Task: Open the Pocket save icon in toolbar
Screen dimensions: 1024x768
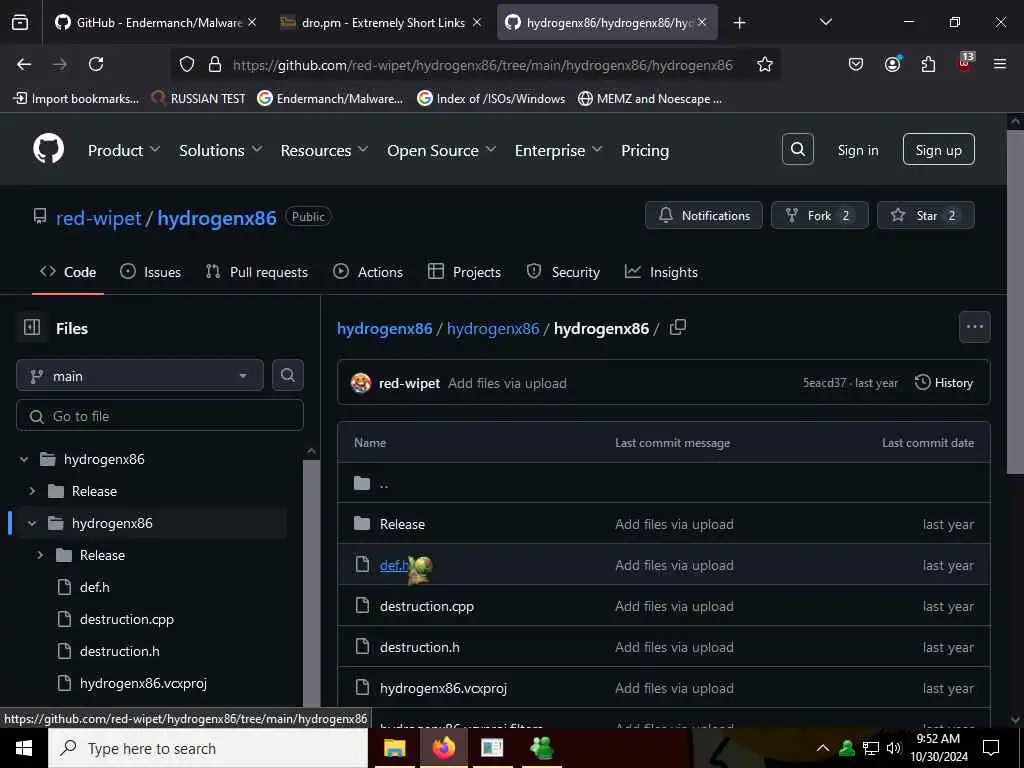Action: point(856,64)
